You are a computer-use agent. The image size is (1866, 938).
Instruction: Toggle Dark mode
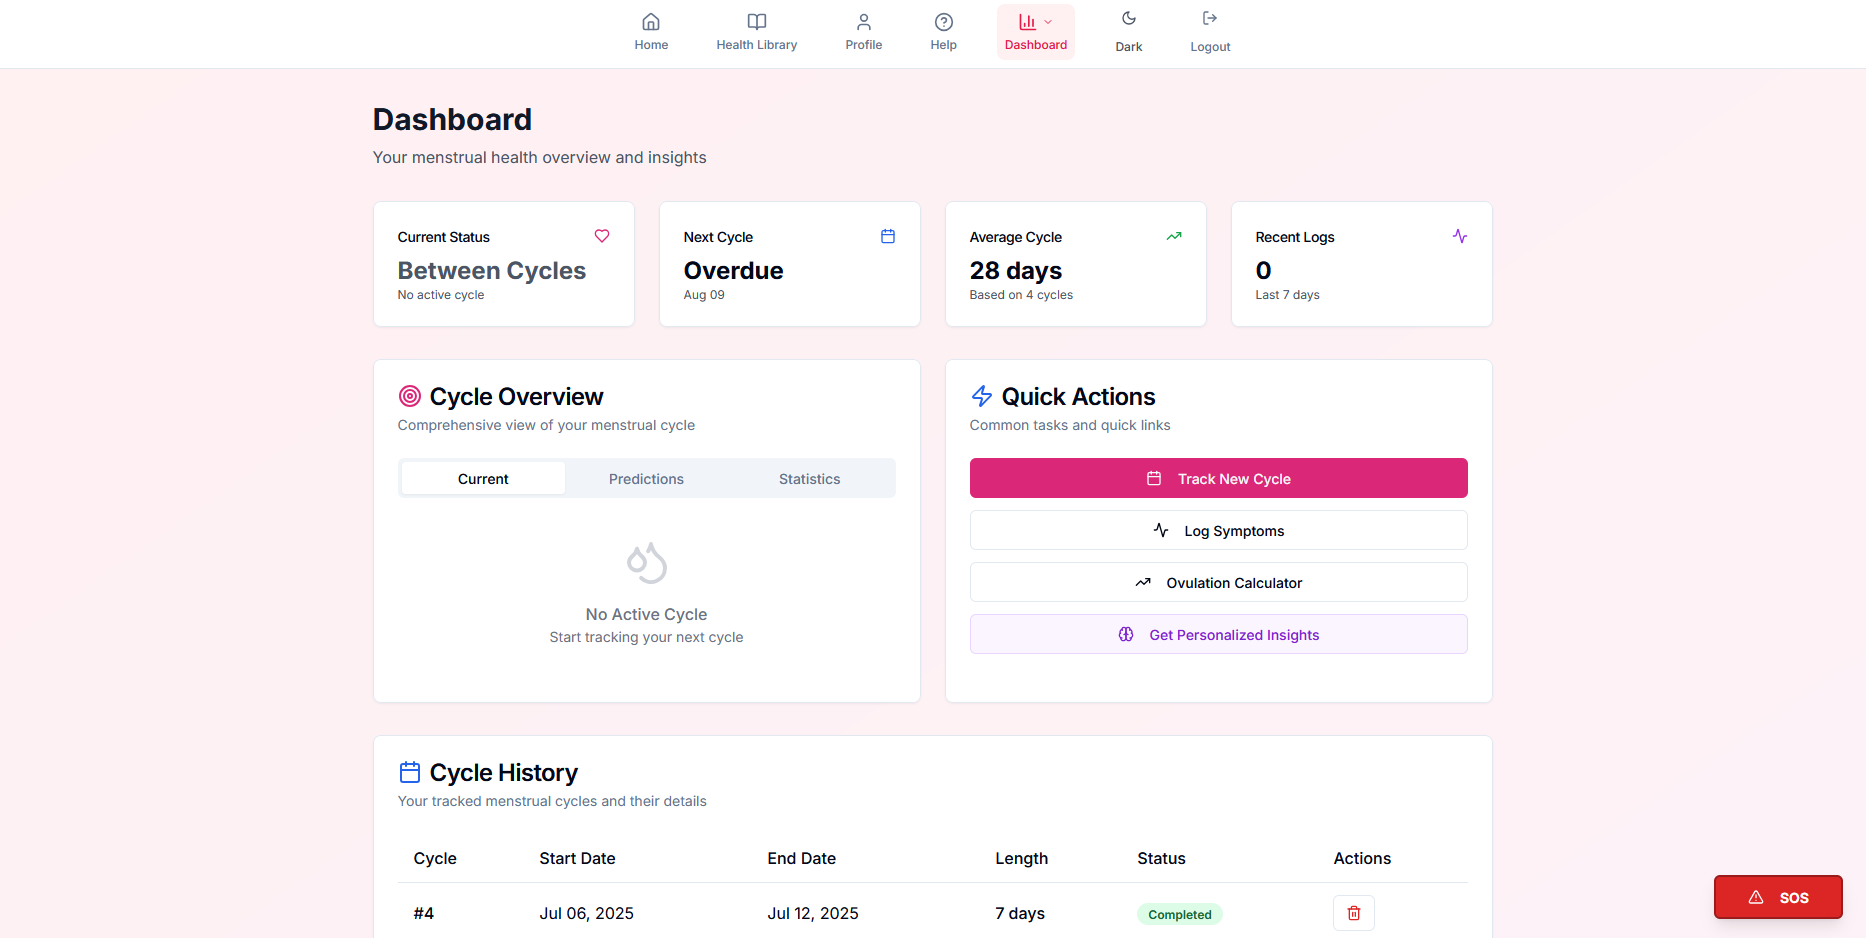[x=1128, y=30]
